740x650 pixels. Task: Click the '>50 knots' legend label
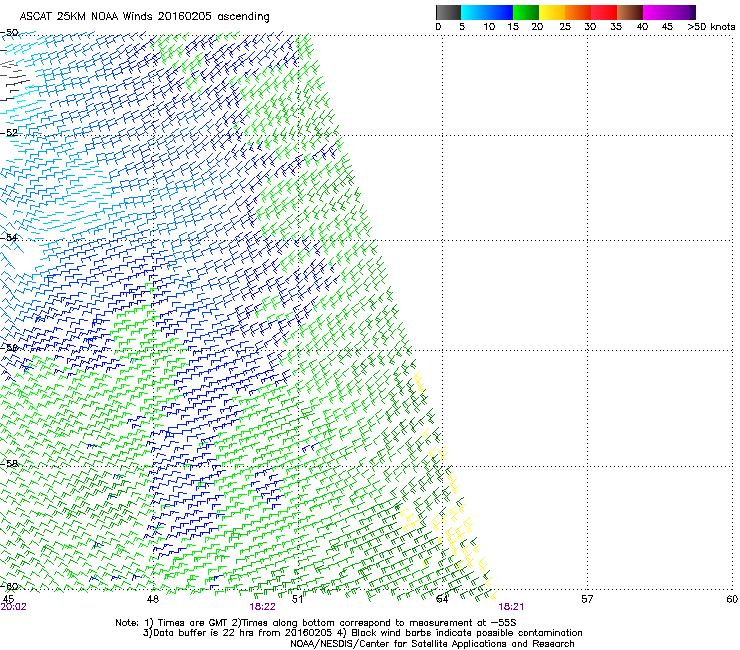click(x=711, y=27)
